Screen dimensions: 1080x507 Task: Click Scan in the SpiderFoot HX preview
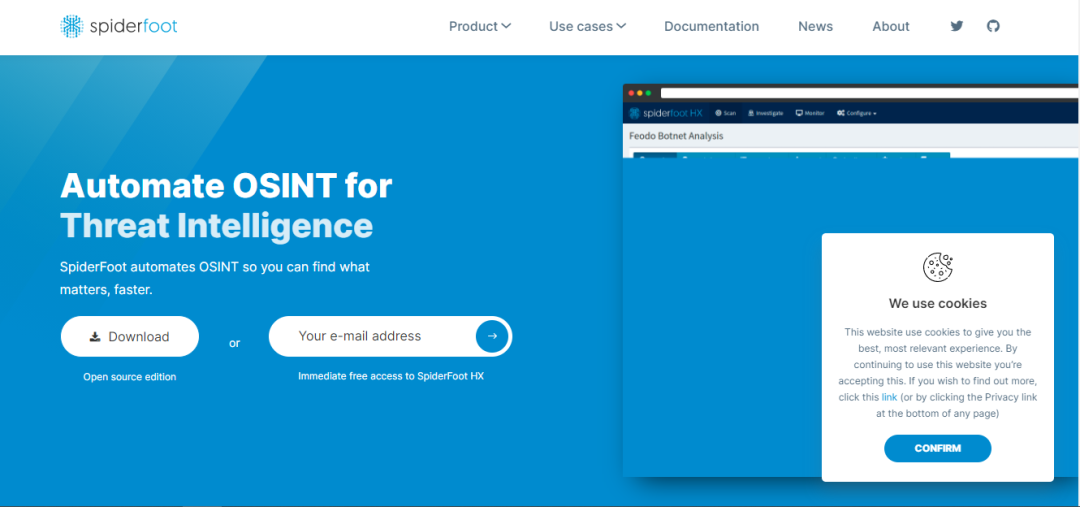click(725, 113)
